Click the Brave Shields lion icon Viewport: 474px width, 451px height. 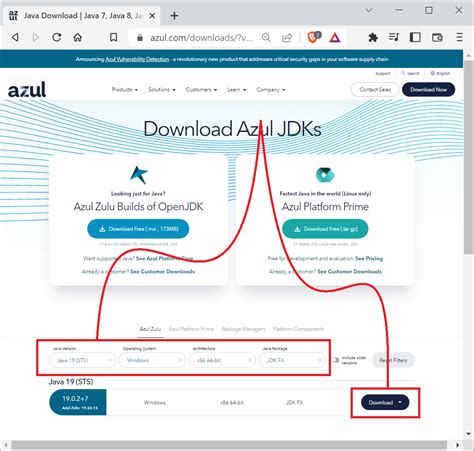click(x=312, y=37)
